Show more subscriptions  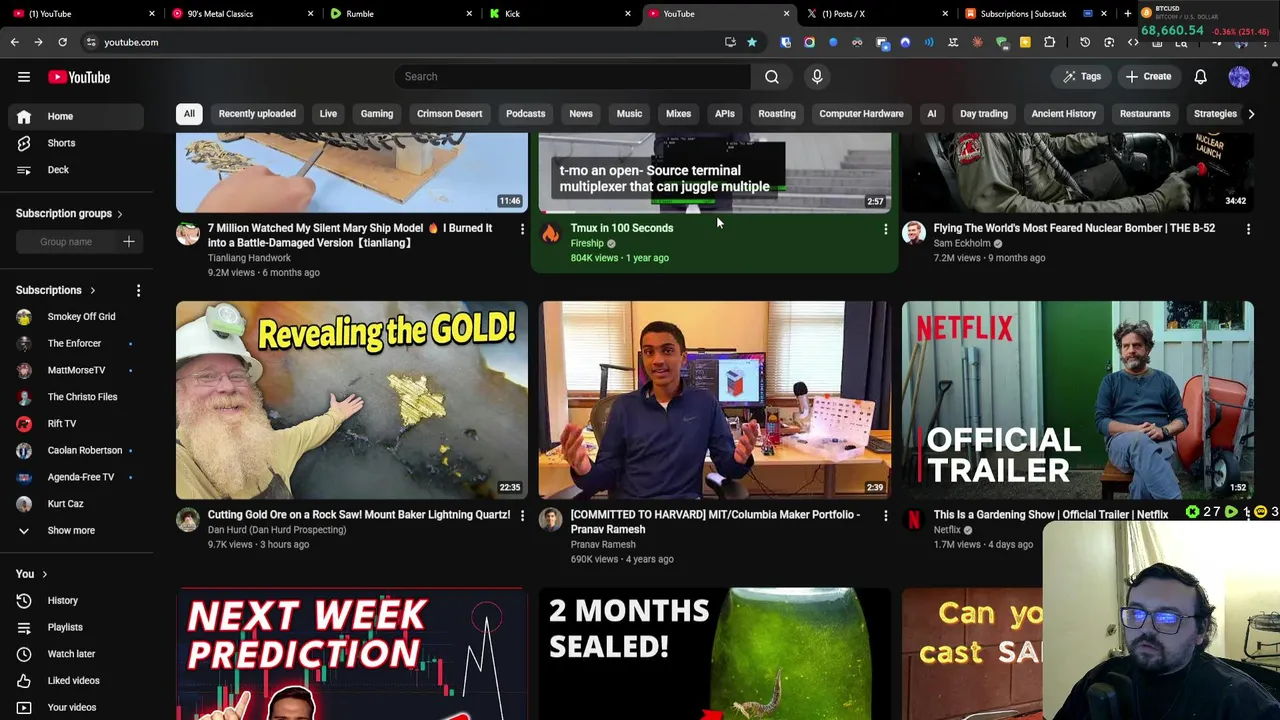tap(72, 530)
